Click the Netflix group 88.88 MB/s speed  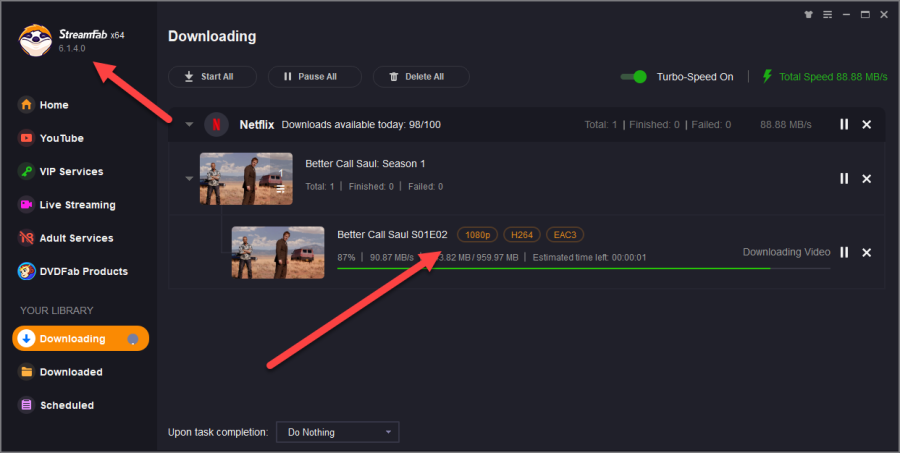tap(786, 125)
